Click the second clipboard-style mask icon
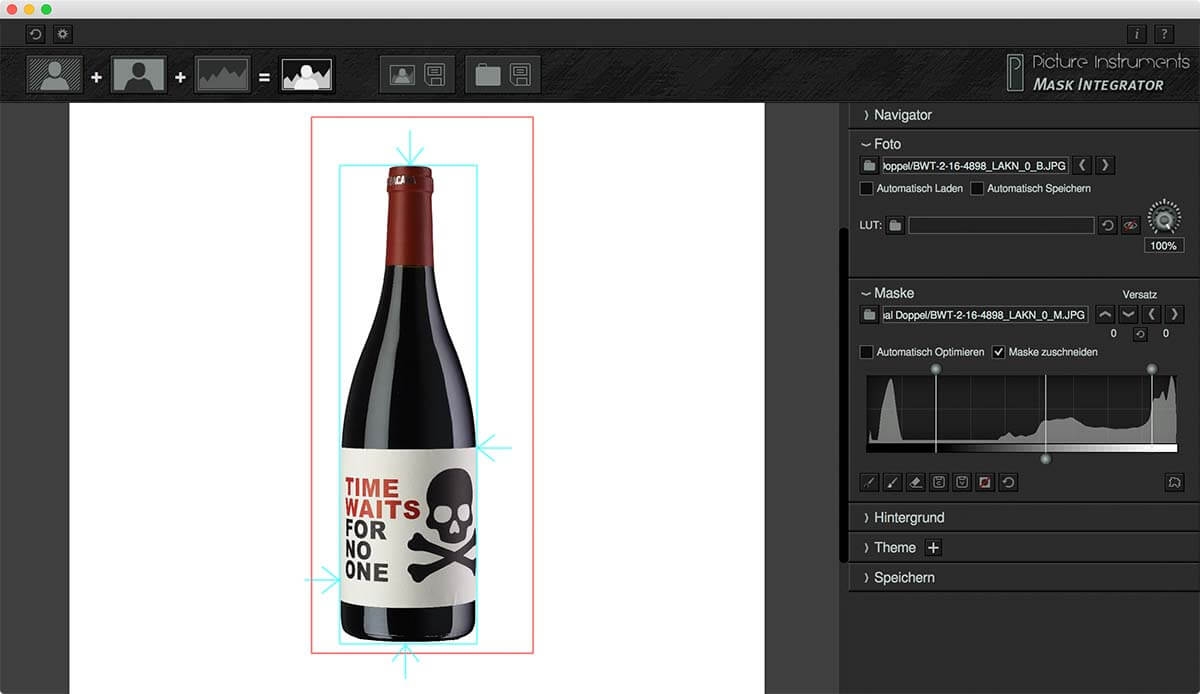The image size is (1200, 694). 962,482
